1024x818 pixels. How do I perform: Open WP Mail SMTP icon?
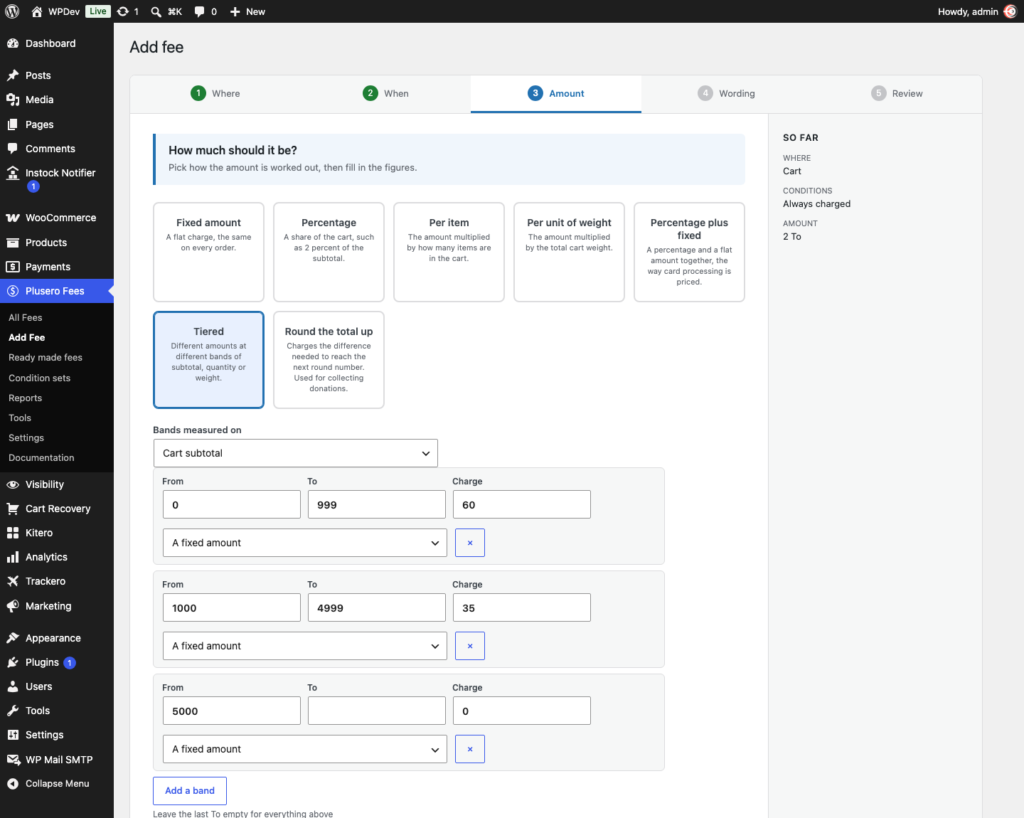(12, 759)
